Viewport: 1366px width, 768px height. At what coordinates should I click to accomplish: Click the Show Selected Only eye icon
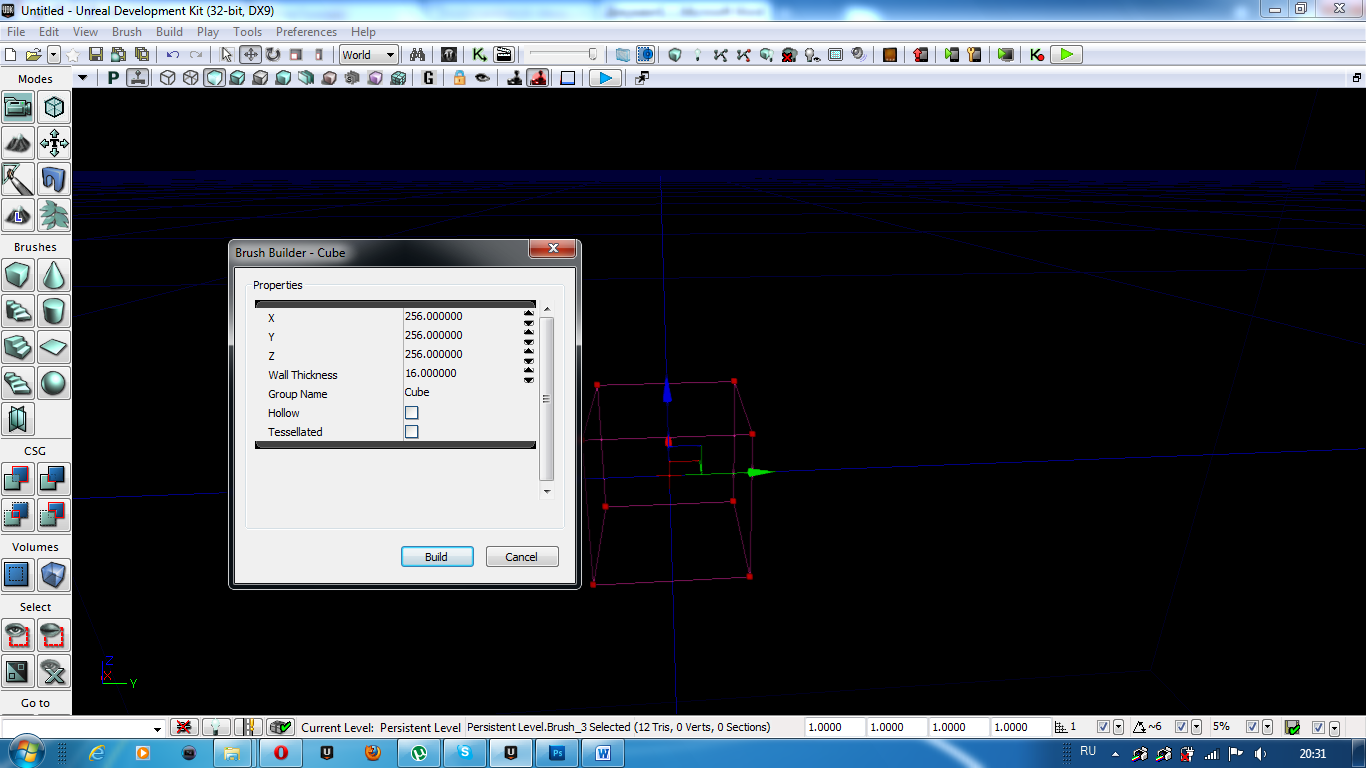[18, 634]
